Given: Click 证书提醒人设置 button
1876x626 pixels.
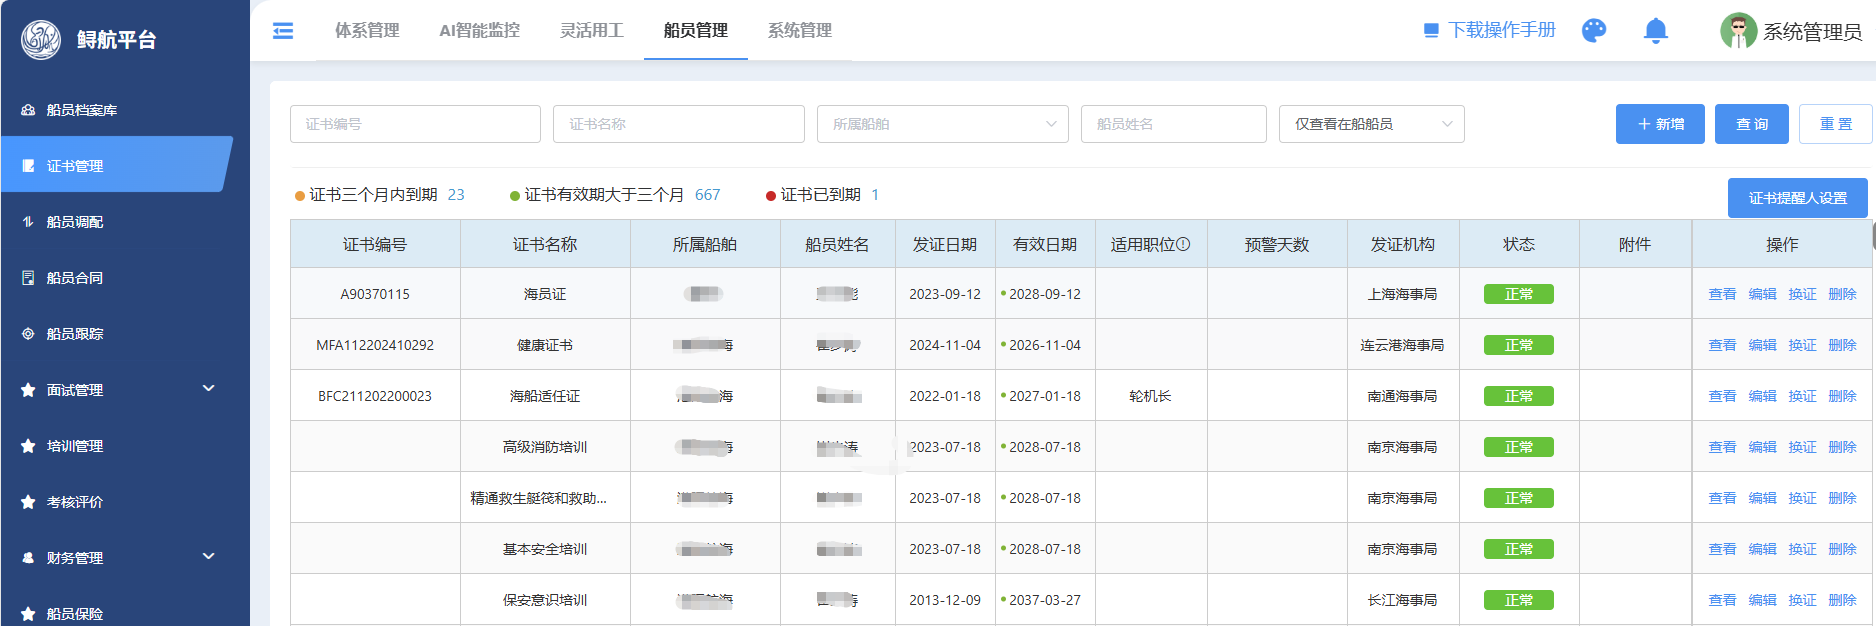Looking at the screenshot, I should click(1797, 198).
